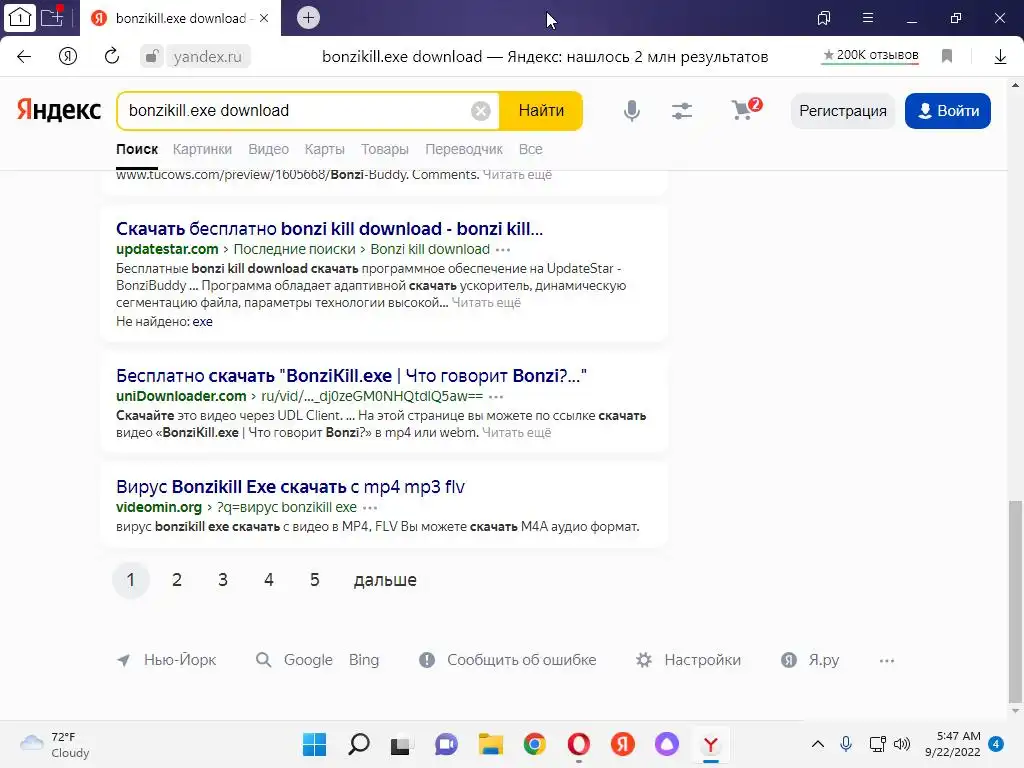The height and width of the screenshot is (768, 1024).
Task: Open the taskbar weather widget
Action: coord(55,744)
